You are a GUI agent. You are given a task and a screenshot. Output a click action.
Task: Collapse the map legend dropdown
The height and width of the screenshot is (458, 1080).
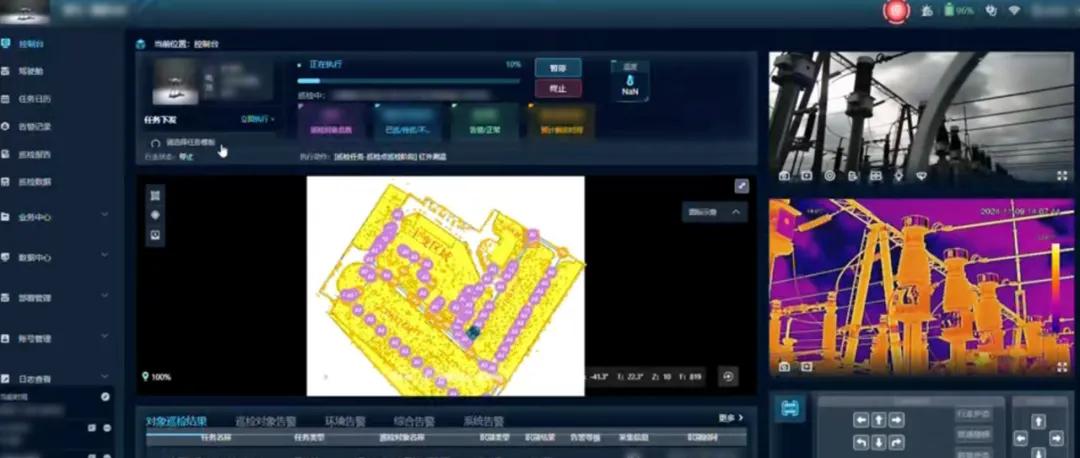click(736, 212)
